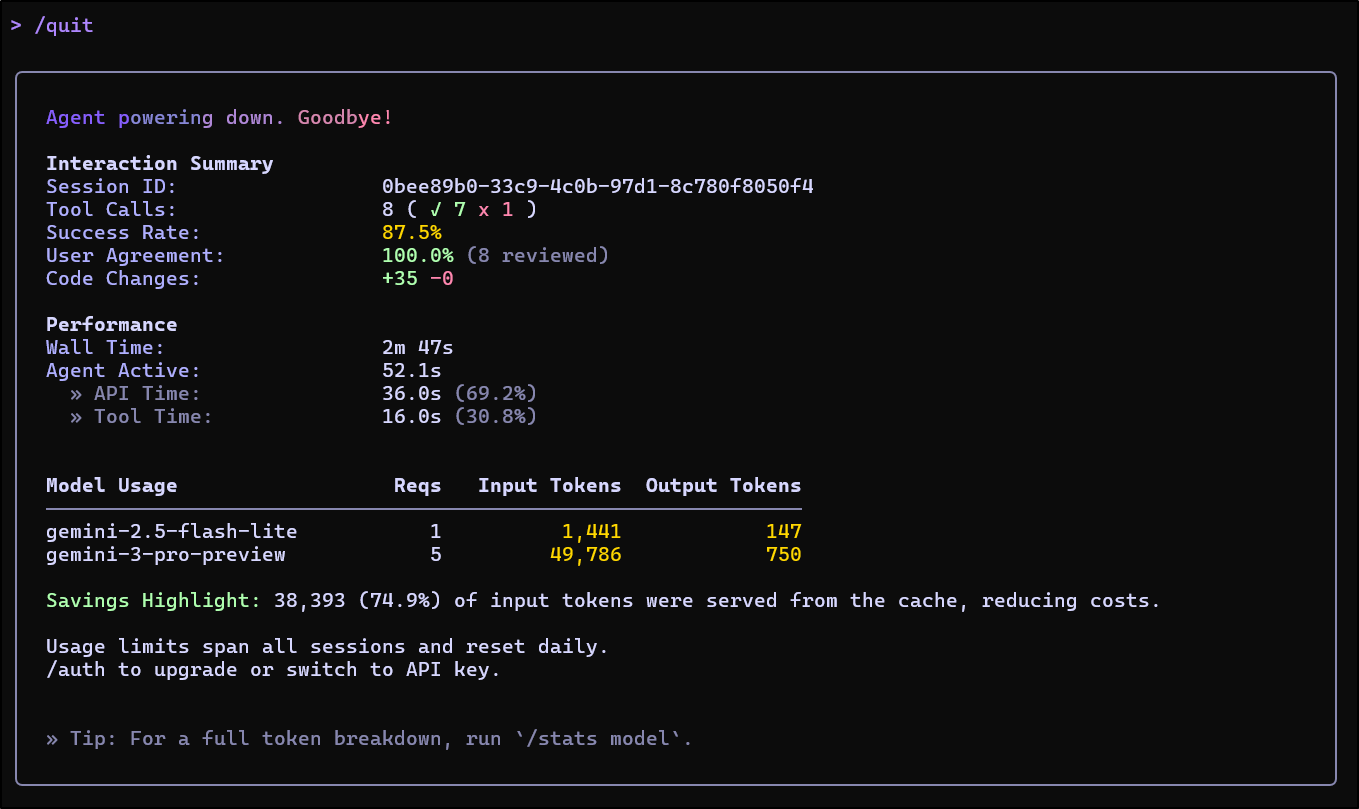
Task: Click the 49,786 input tokens value
Action: click(585, 555)
